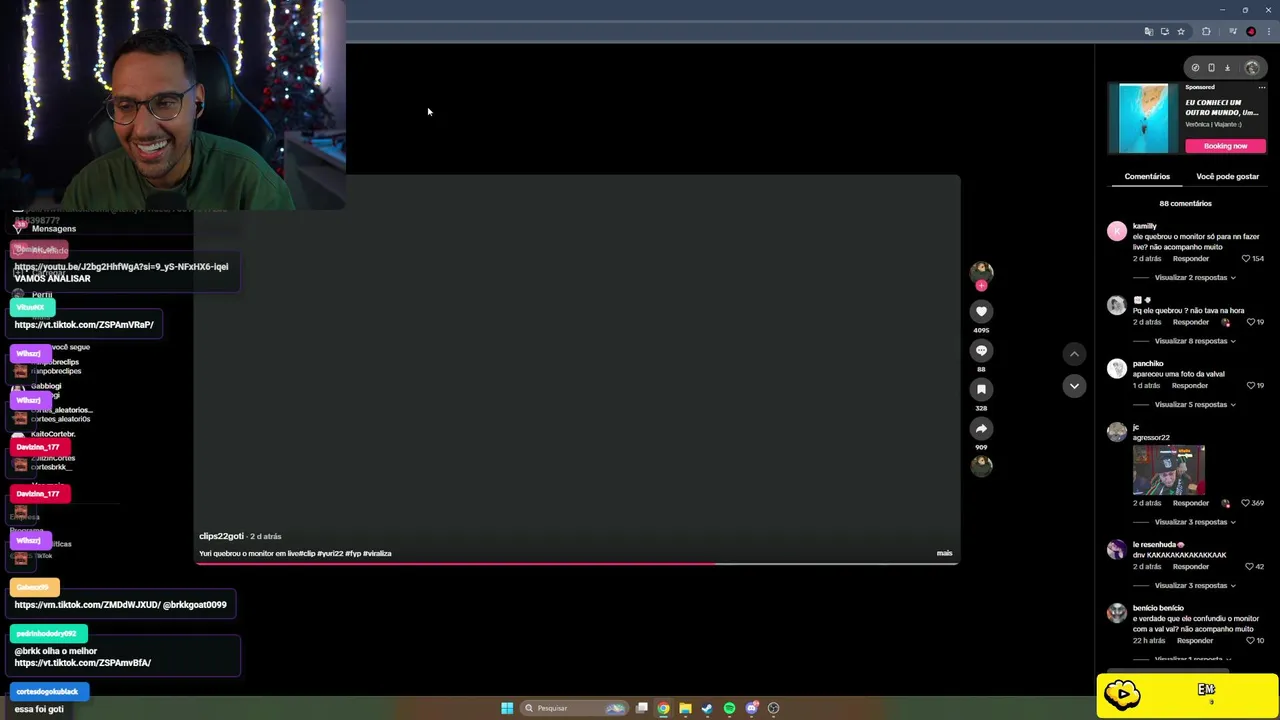Like jc's comment with 369 likes
Image resolution: width=1280 pixels, height=720 pixels.
[x=1246, y=503]
